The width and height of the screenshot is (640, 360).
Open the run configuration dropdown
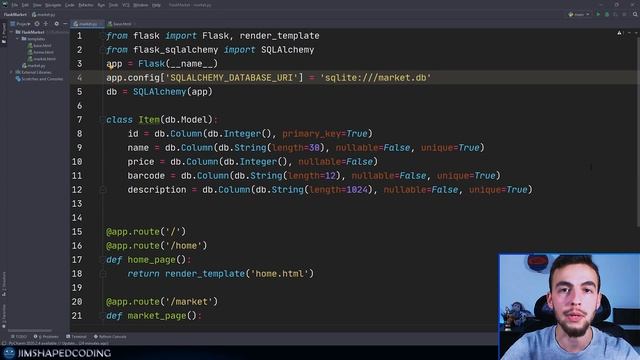pyautogui.click(x=579, y=15)
